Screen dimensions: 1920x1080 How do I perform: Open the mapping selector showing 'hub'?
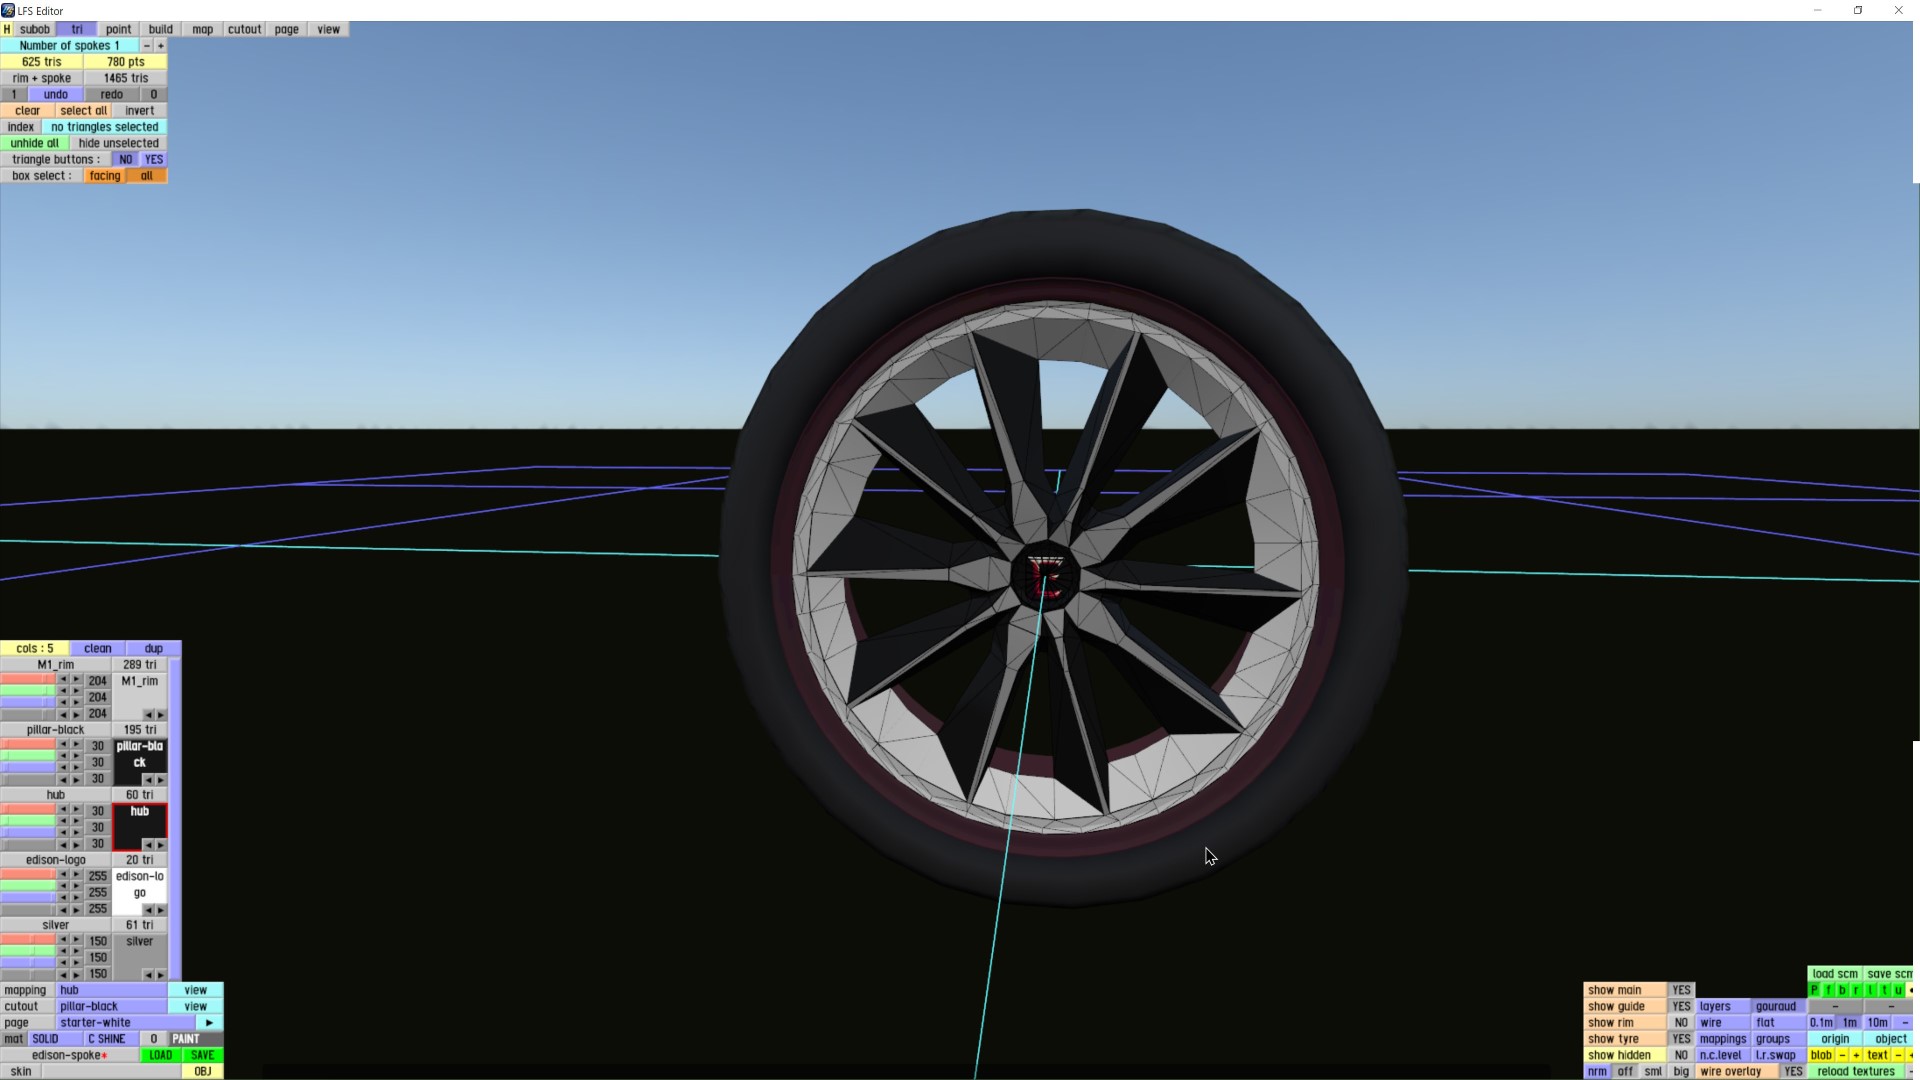pyautogui.click(x=111, y=991)
